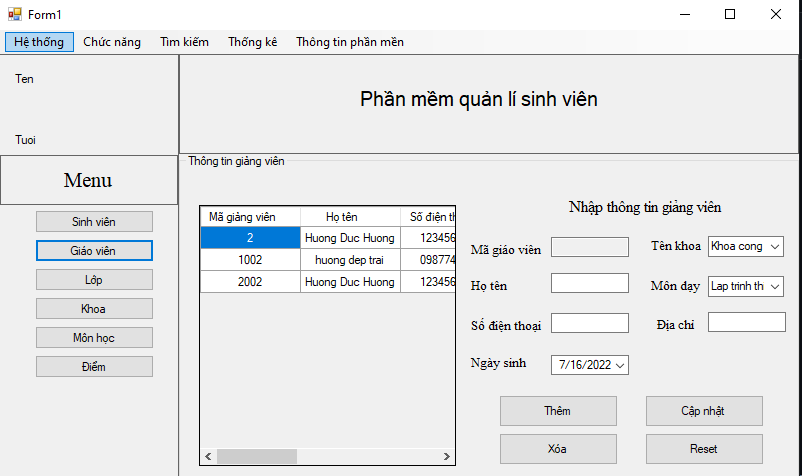Click the Họ tên column header
Viewport: 802px width, 476px height.
click(x=350, y=217)
